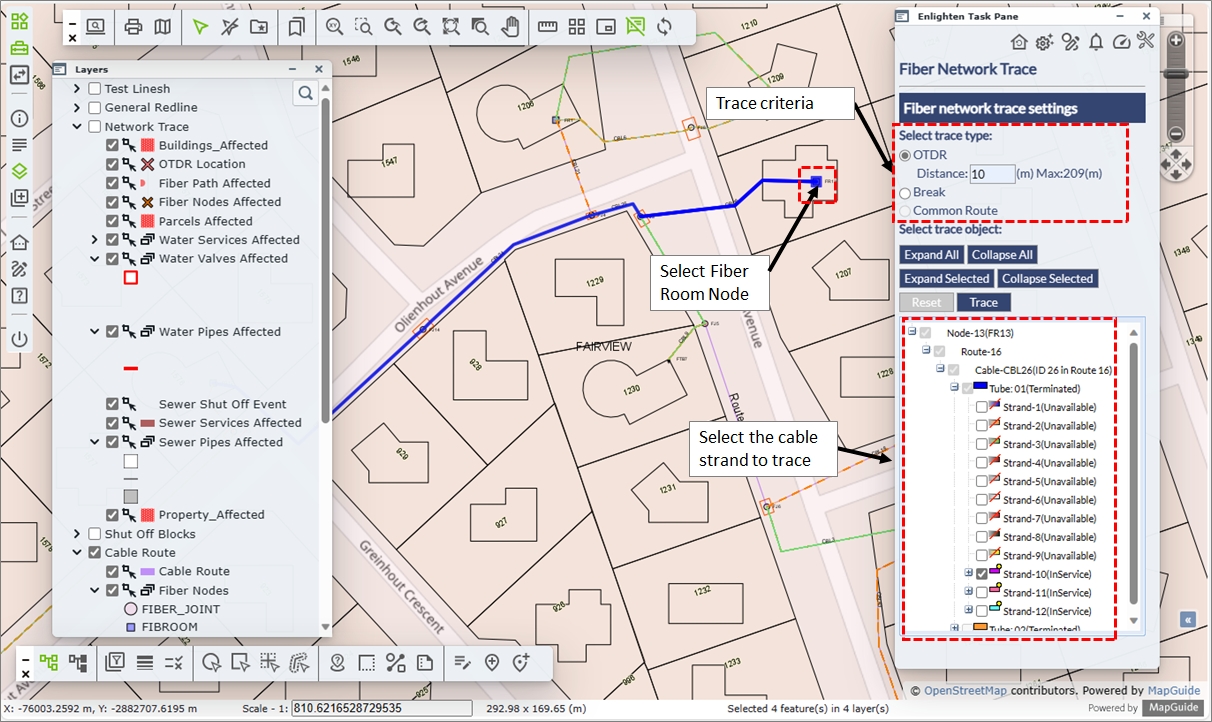
Task: Open the Home icon in Task Pane
Action: (x=1019, y=41)
